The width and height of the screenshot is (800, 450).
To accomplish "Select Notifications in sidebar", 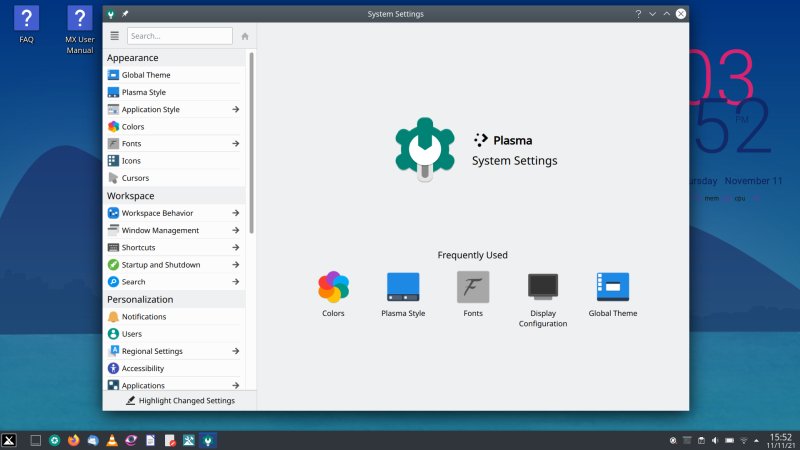I will pyautogui.click(x=144, y=317).
